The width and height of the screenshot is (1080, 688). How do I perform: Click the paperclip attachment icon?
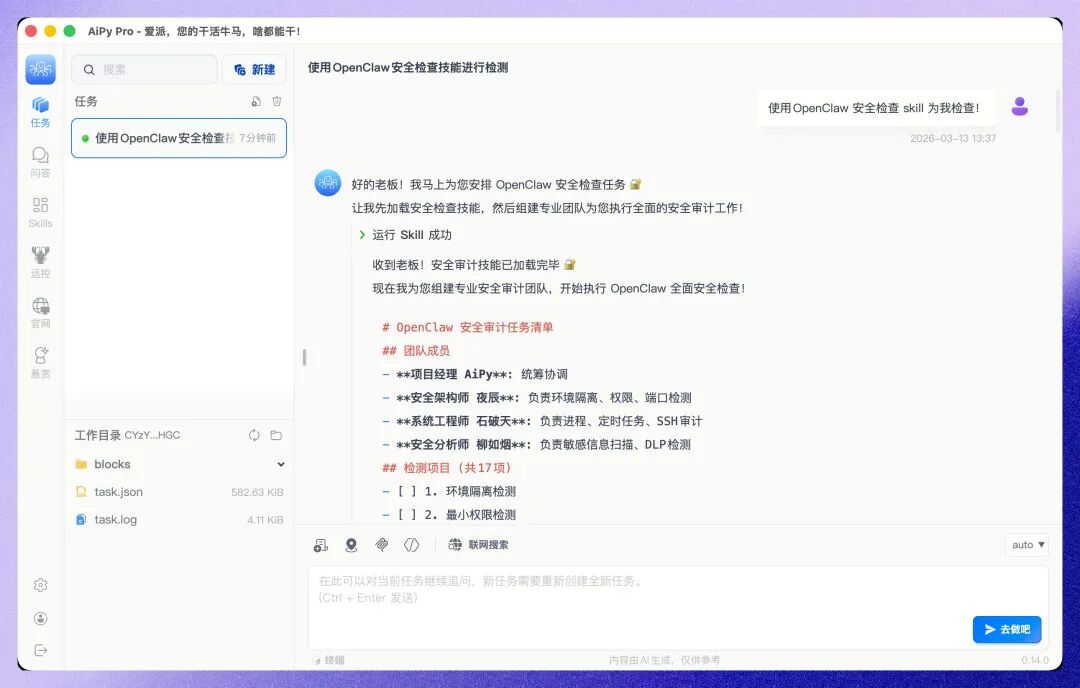382,545
